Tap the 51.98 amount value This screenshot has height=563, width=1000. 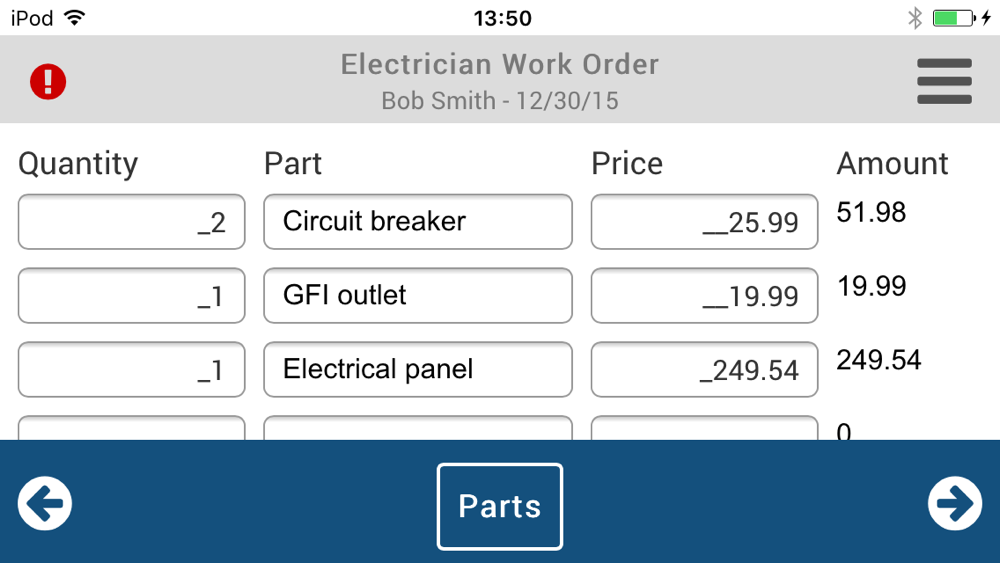[x=871, y=212]
